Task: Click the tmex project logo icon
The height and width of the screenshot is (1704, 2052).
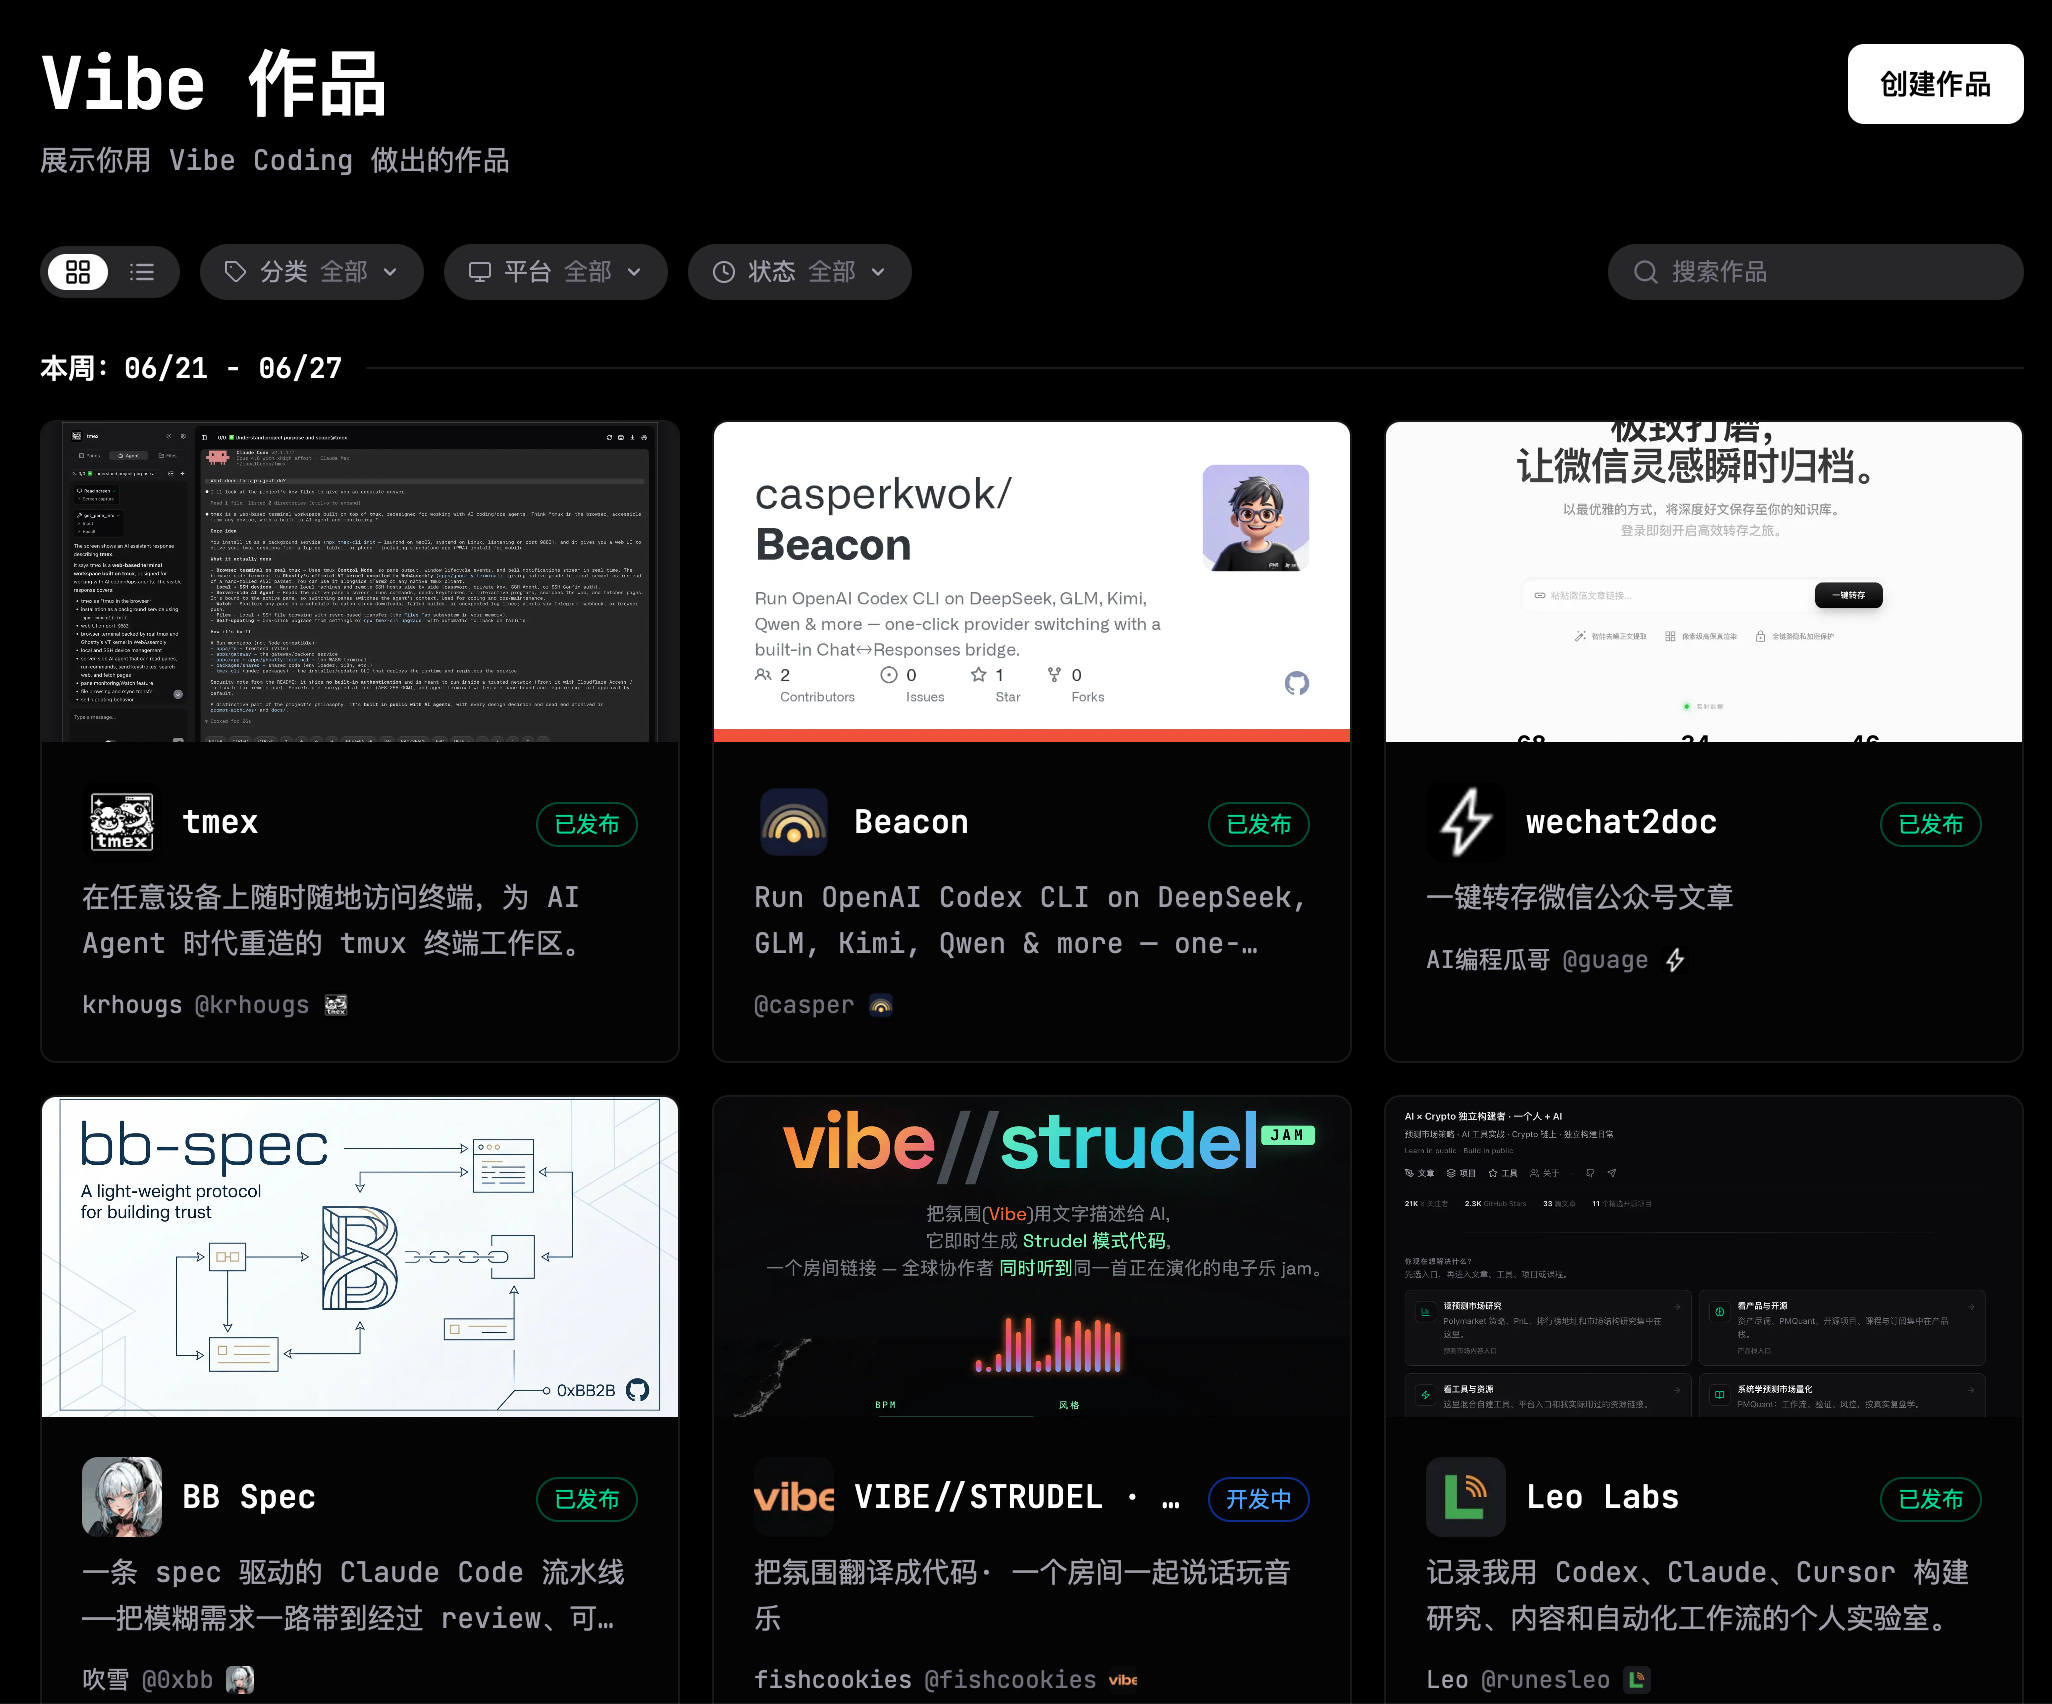Action: click(x=122, y=822)
